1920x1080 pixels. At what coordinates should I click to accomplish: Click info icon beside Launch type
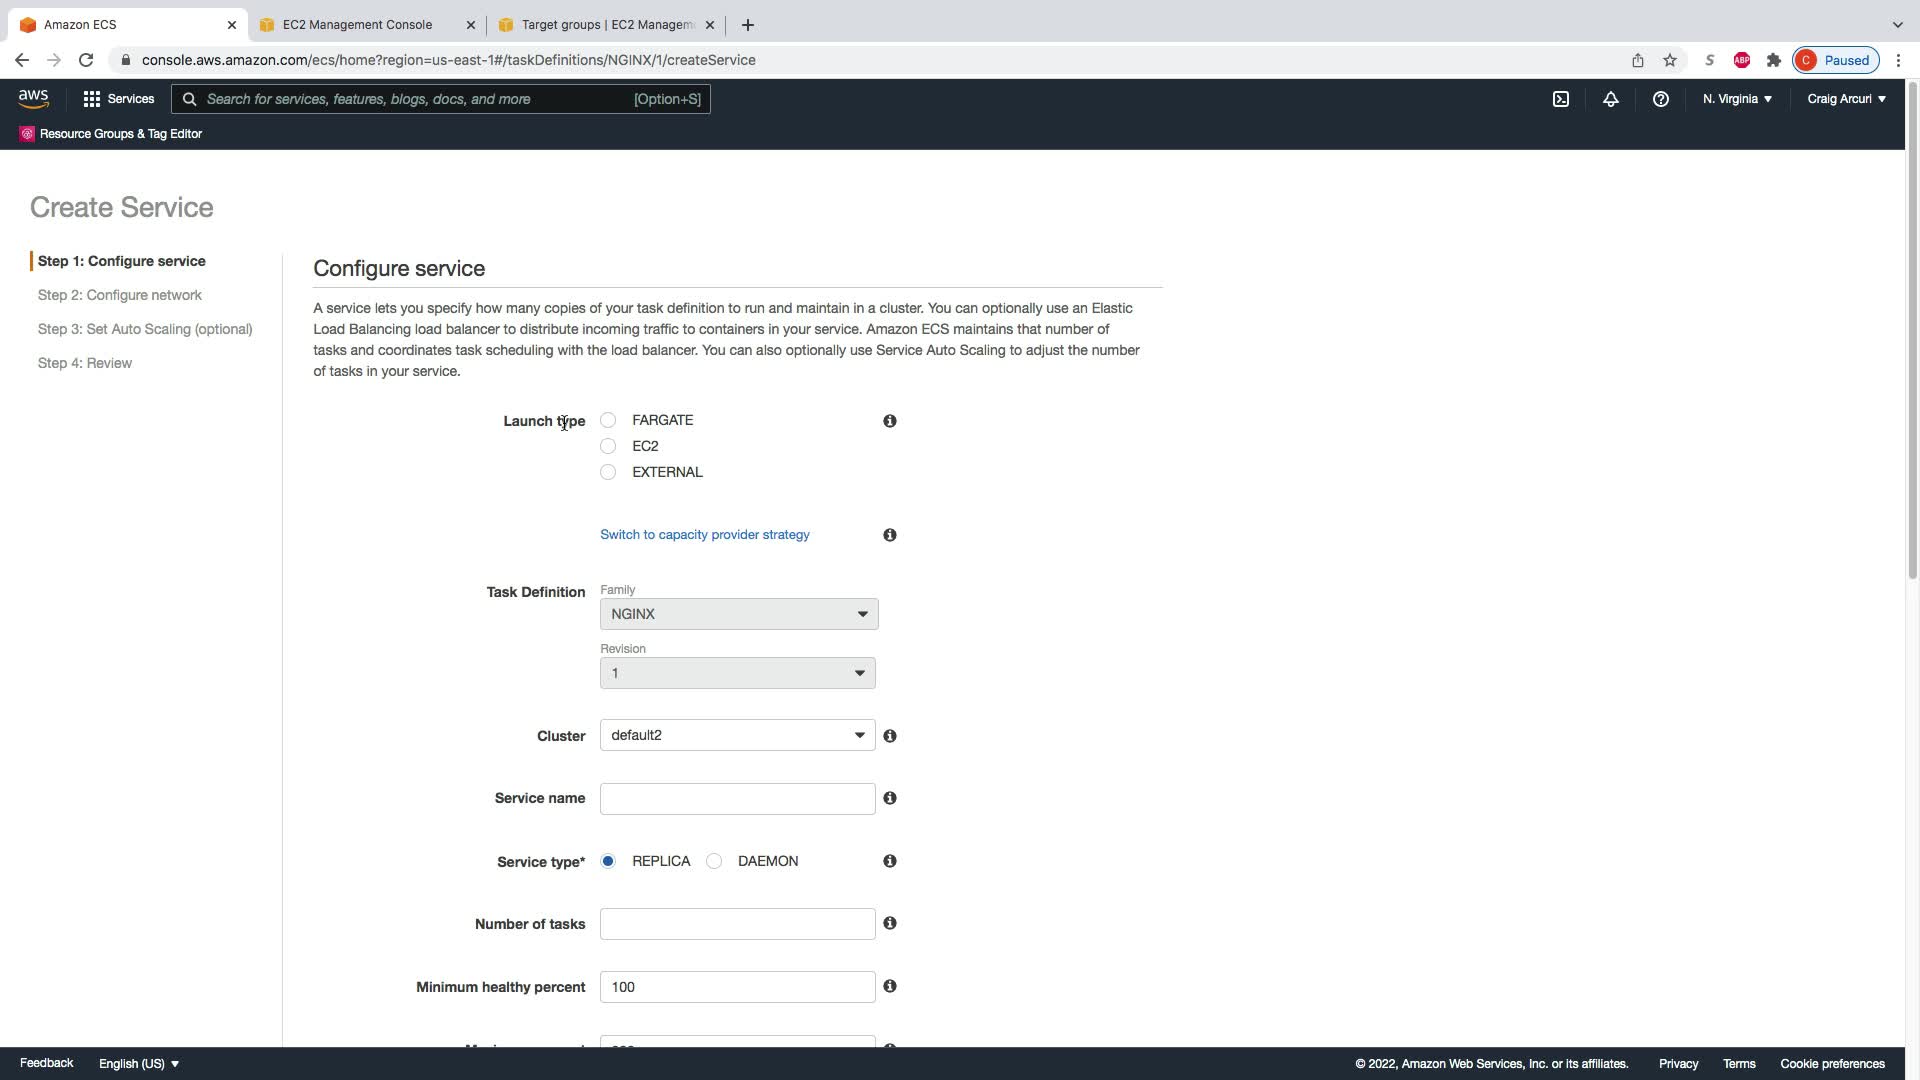click(889, 421)
